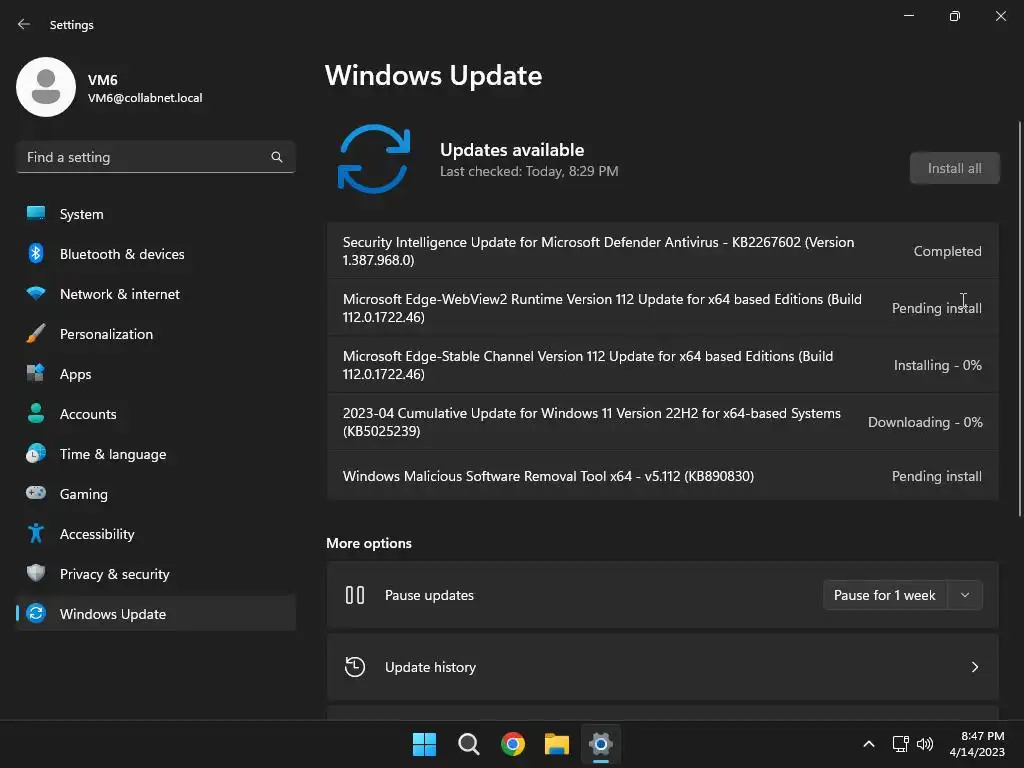This screenshot has width=1024, height=768.
Task: Click the Install all button
Action: click(954, 168)
